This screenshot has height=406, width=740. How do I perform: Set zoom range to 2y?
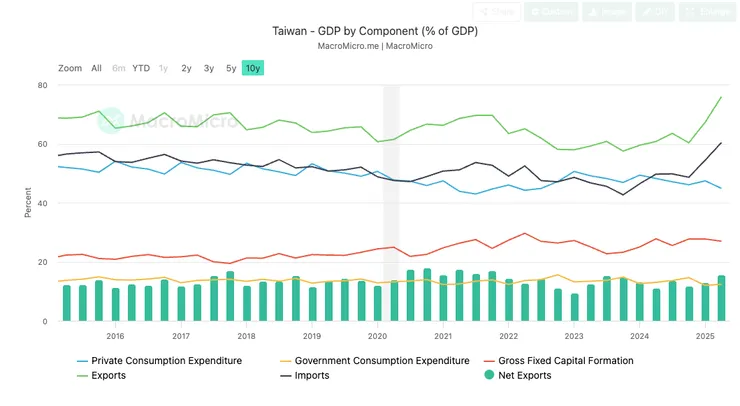click(186, 68)
